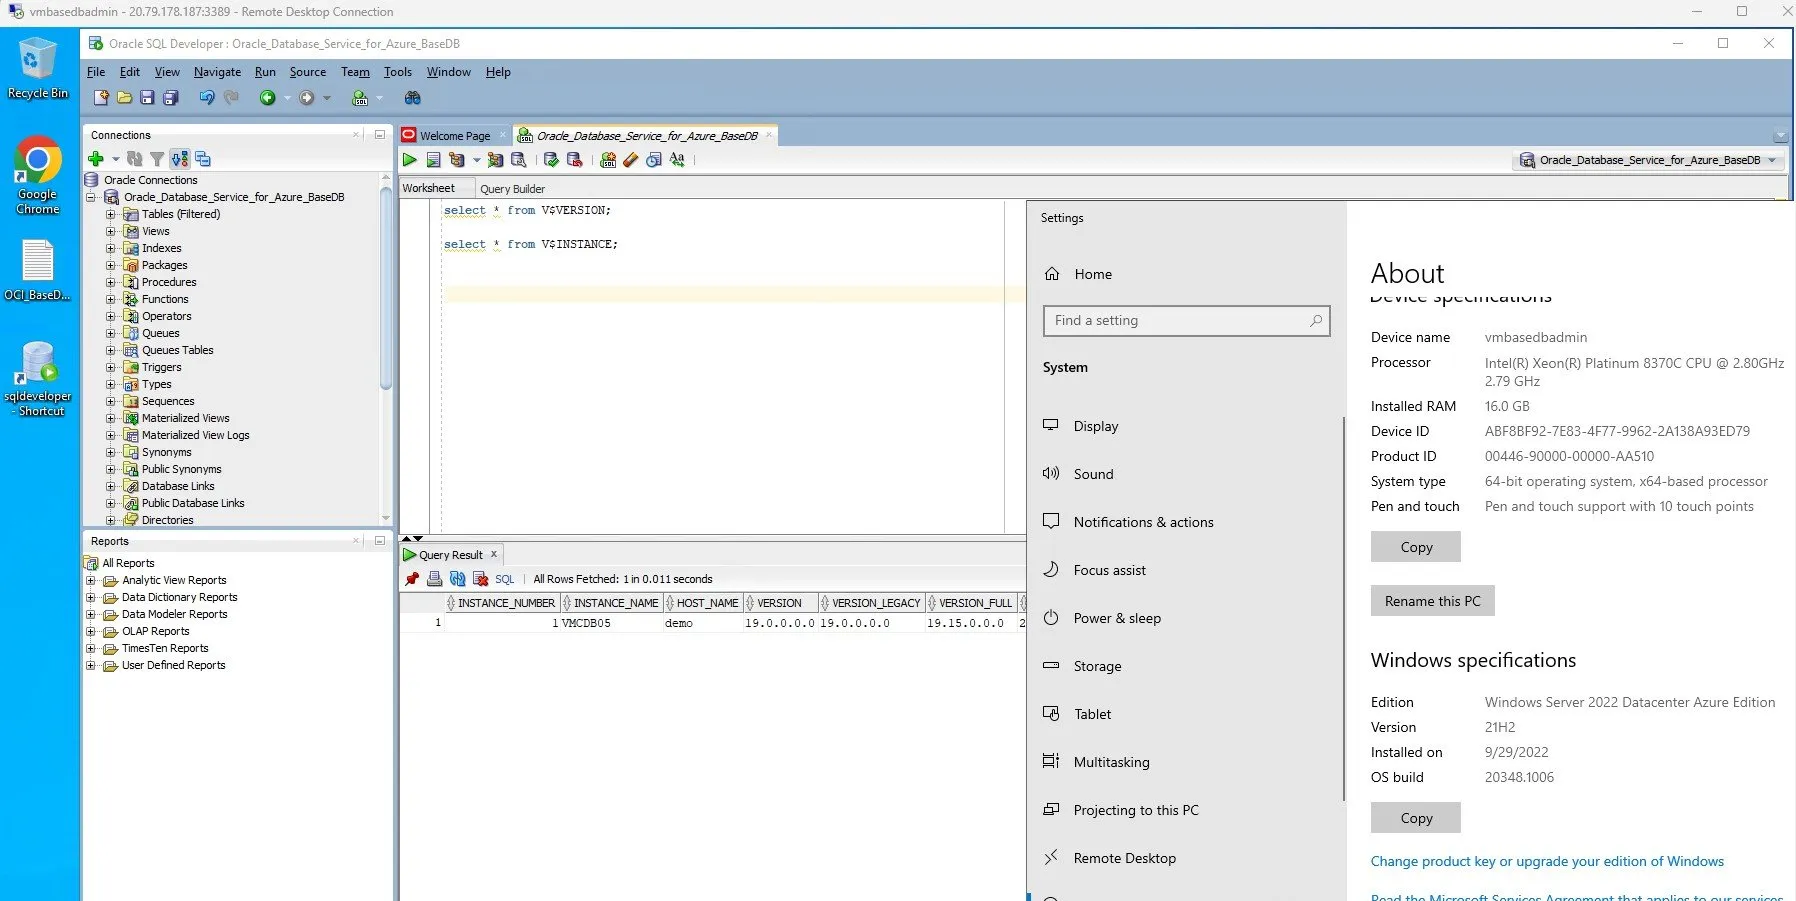1796x901 pixels.
Task: Click the Refresh icon in Query Result toolbar
Action: [x=457, y=579]
